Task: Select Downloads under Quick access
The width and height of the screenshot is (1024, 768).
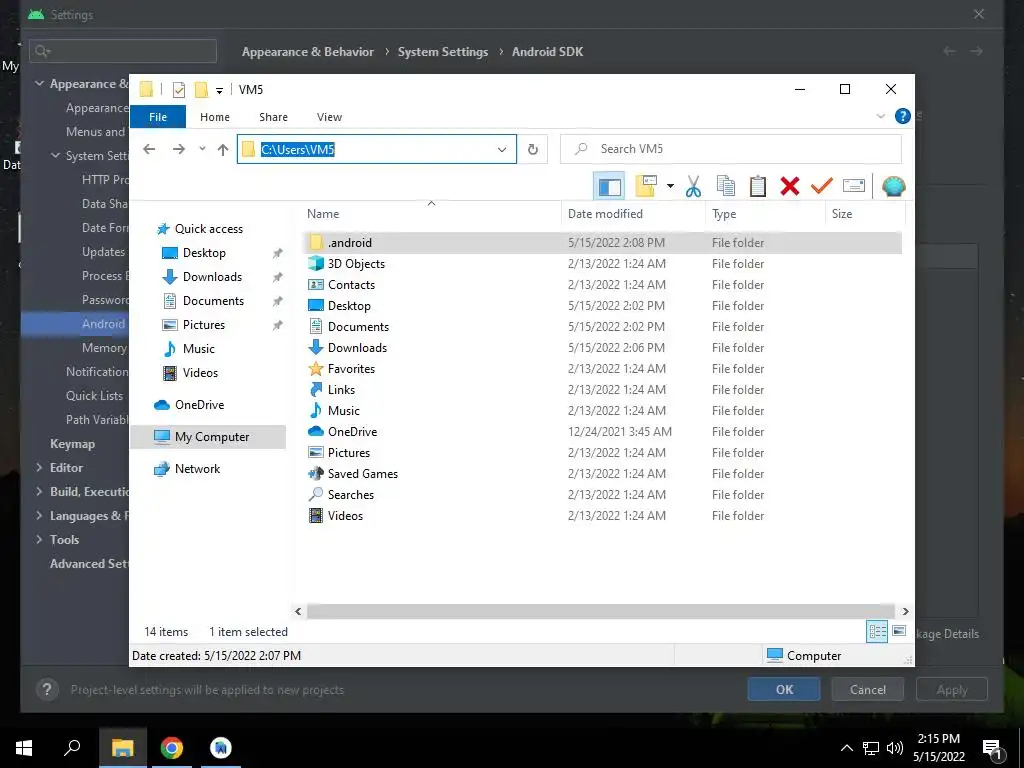Action: (x=212, y=277)
